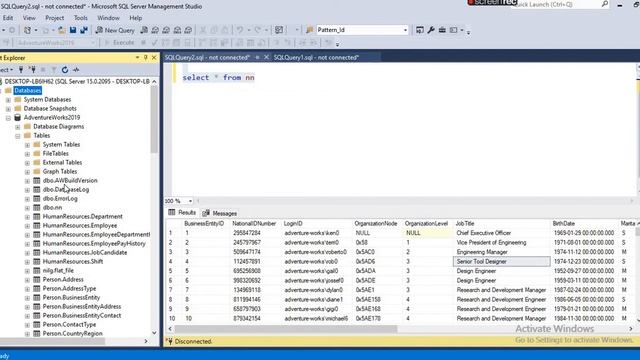Collapse the AdventureWorks2019 database node

tap(8, 118)
